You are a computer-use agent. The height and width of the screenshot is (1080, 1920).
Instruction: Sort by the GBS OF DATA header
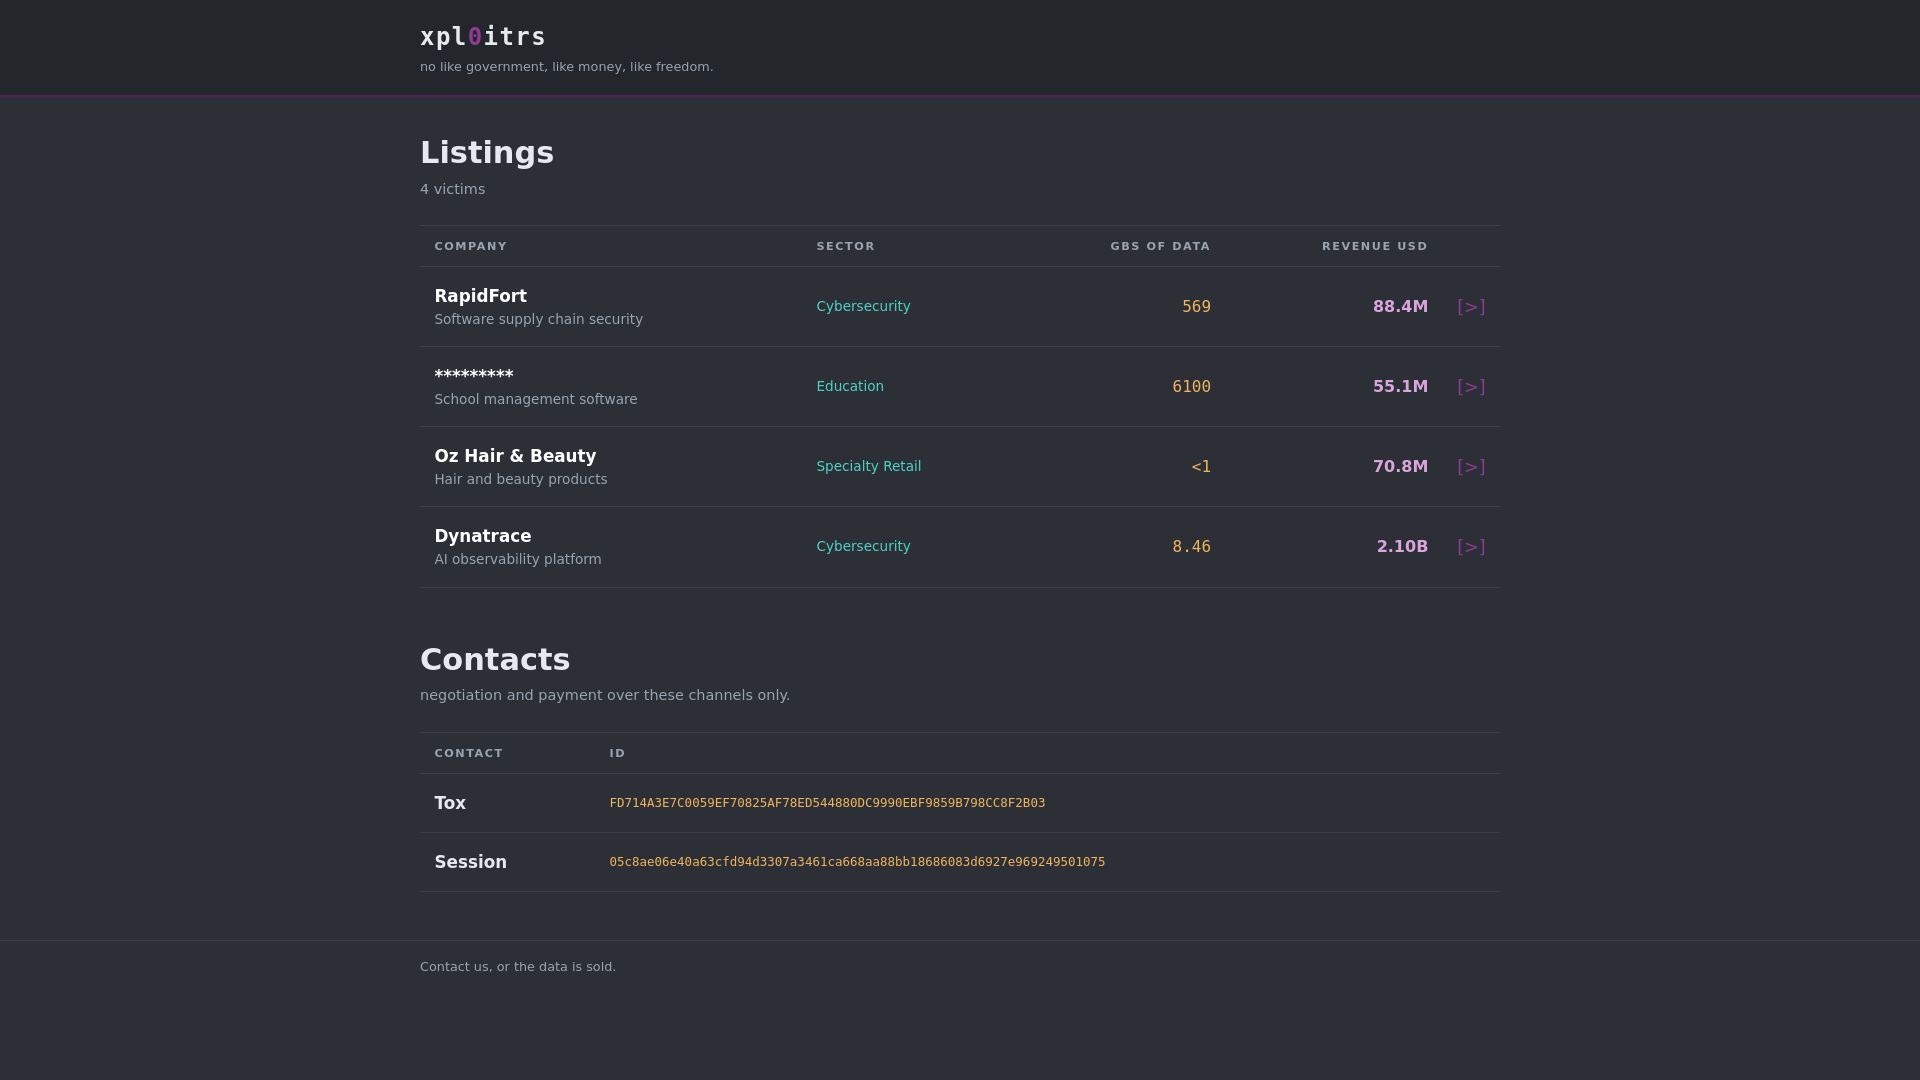pyautogui.click(x=1160, y=246)
